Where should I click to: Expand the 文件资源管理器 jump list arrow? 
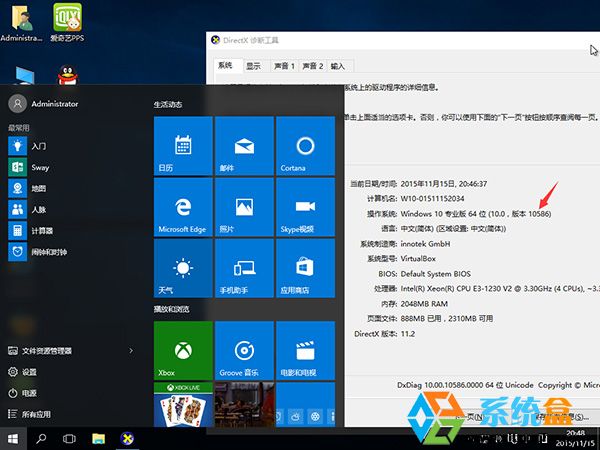[131, 351]
